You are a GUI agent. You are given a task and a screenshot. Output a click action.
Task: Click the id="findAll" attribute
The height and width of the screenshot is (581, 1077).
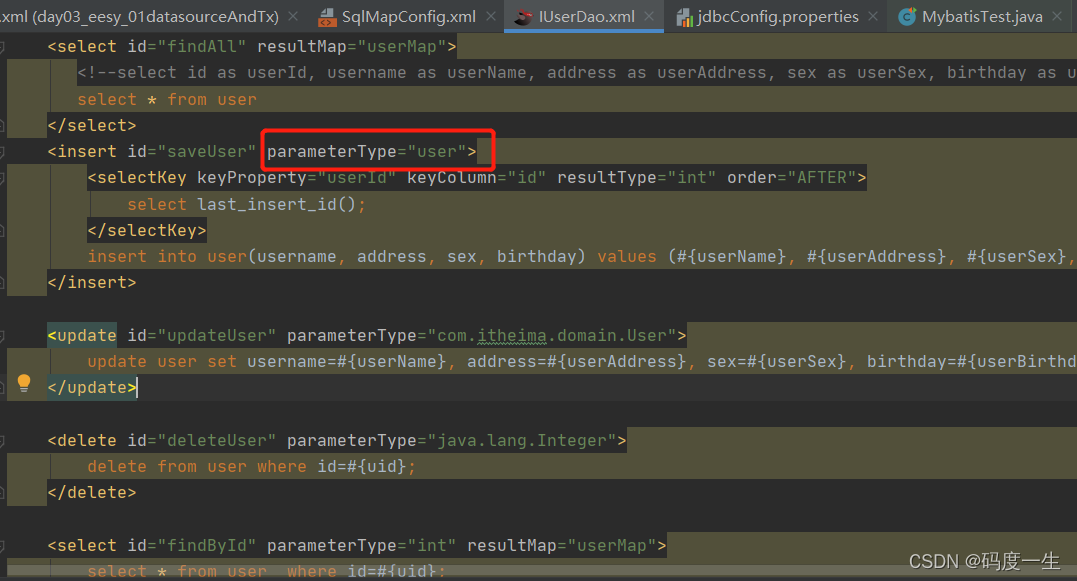point(186,47)
